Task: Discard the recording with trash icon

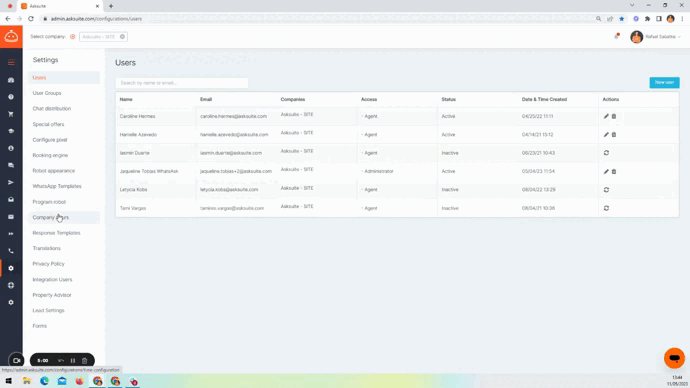Action: pos(84,361)
